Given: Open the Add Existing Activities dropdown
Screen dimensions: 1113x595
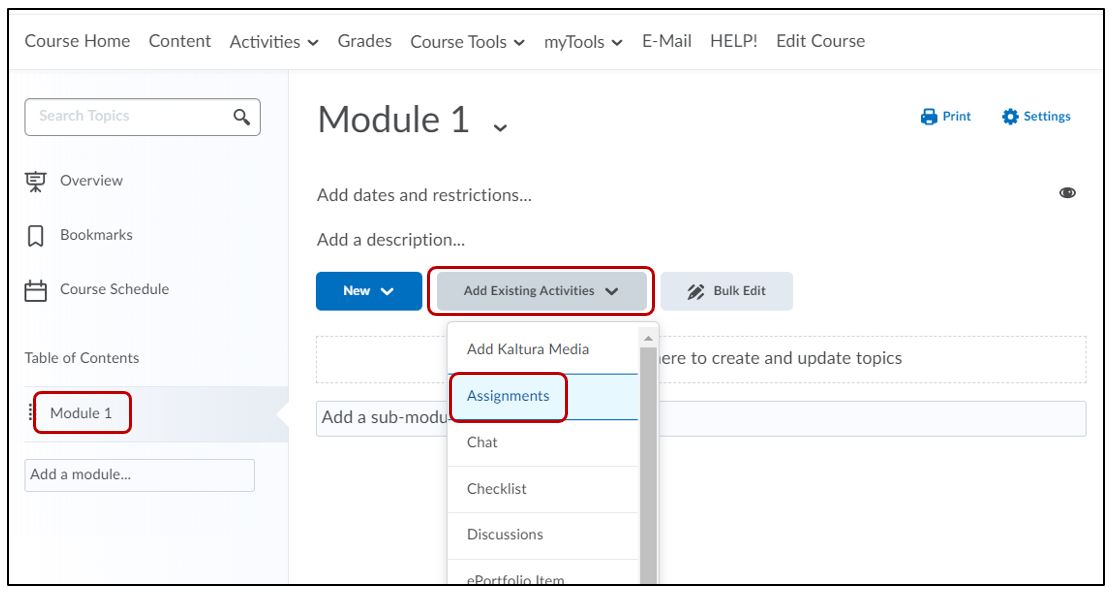Looking at the screenshot, I should [541, 291].
